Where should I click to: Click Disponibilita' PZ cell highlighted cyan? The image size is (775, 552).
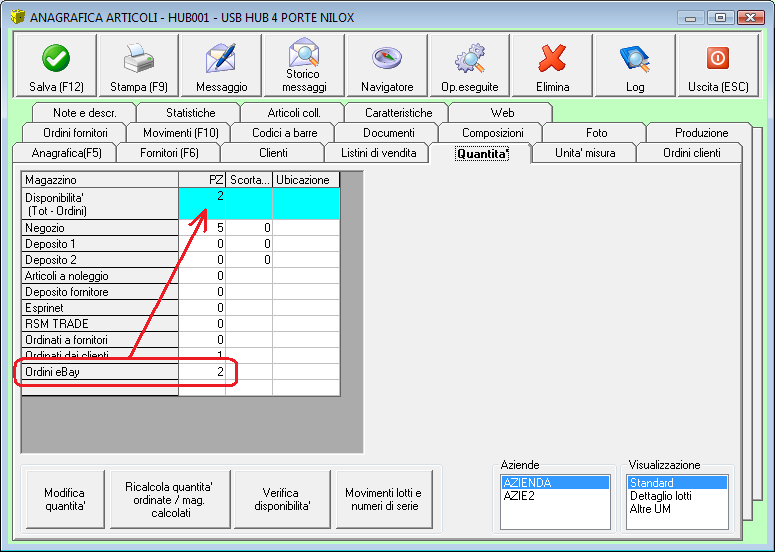pyautogui.click(x=202, y=204)
